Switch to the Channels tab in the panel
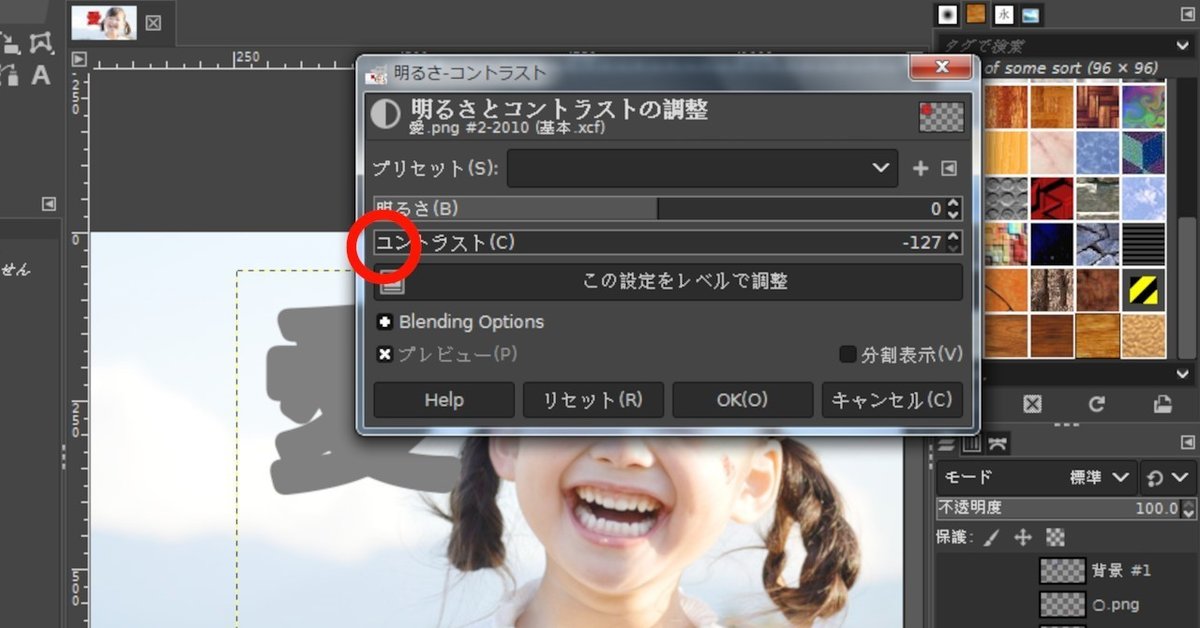The image size is (1200, 628). (972, 444)
